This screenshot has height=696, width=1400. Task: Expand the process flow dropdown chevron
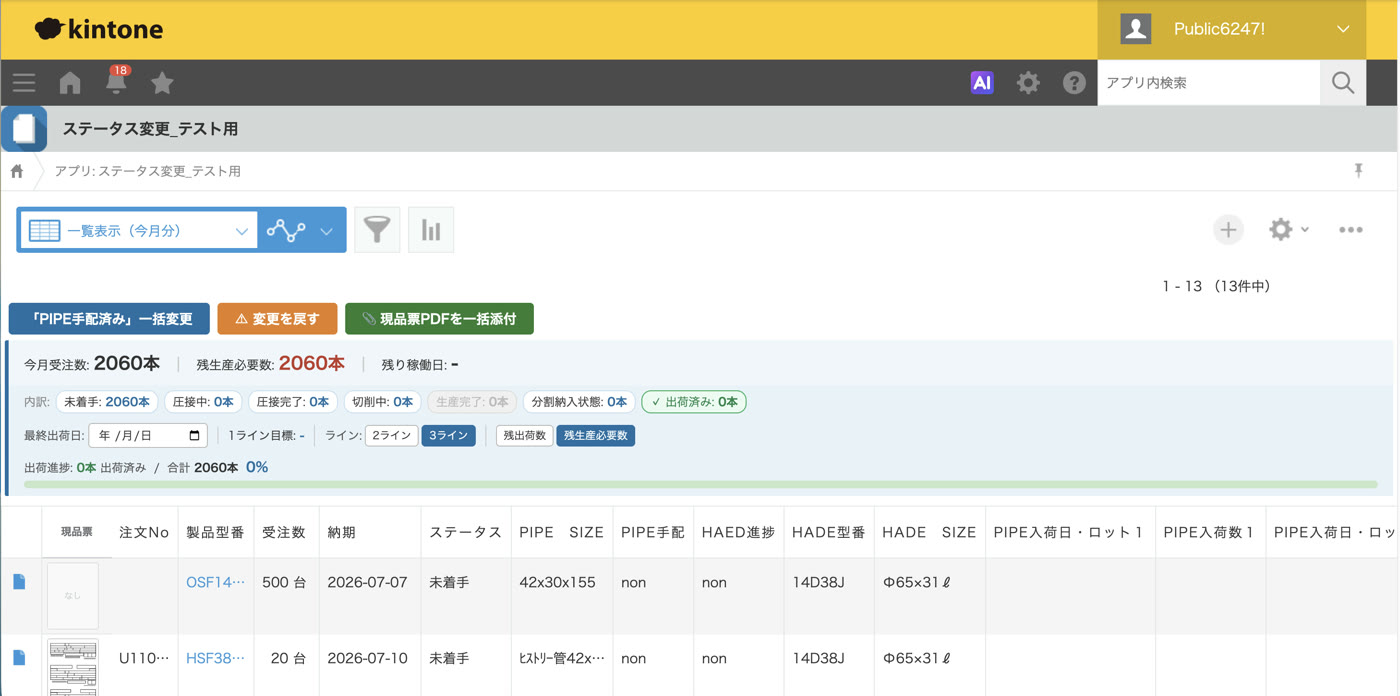(x=327, y=231)
